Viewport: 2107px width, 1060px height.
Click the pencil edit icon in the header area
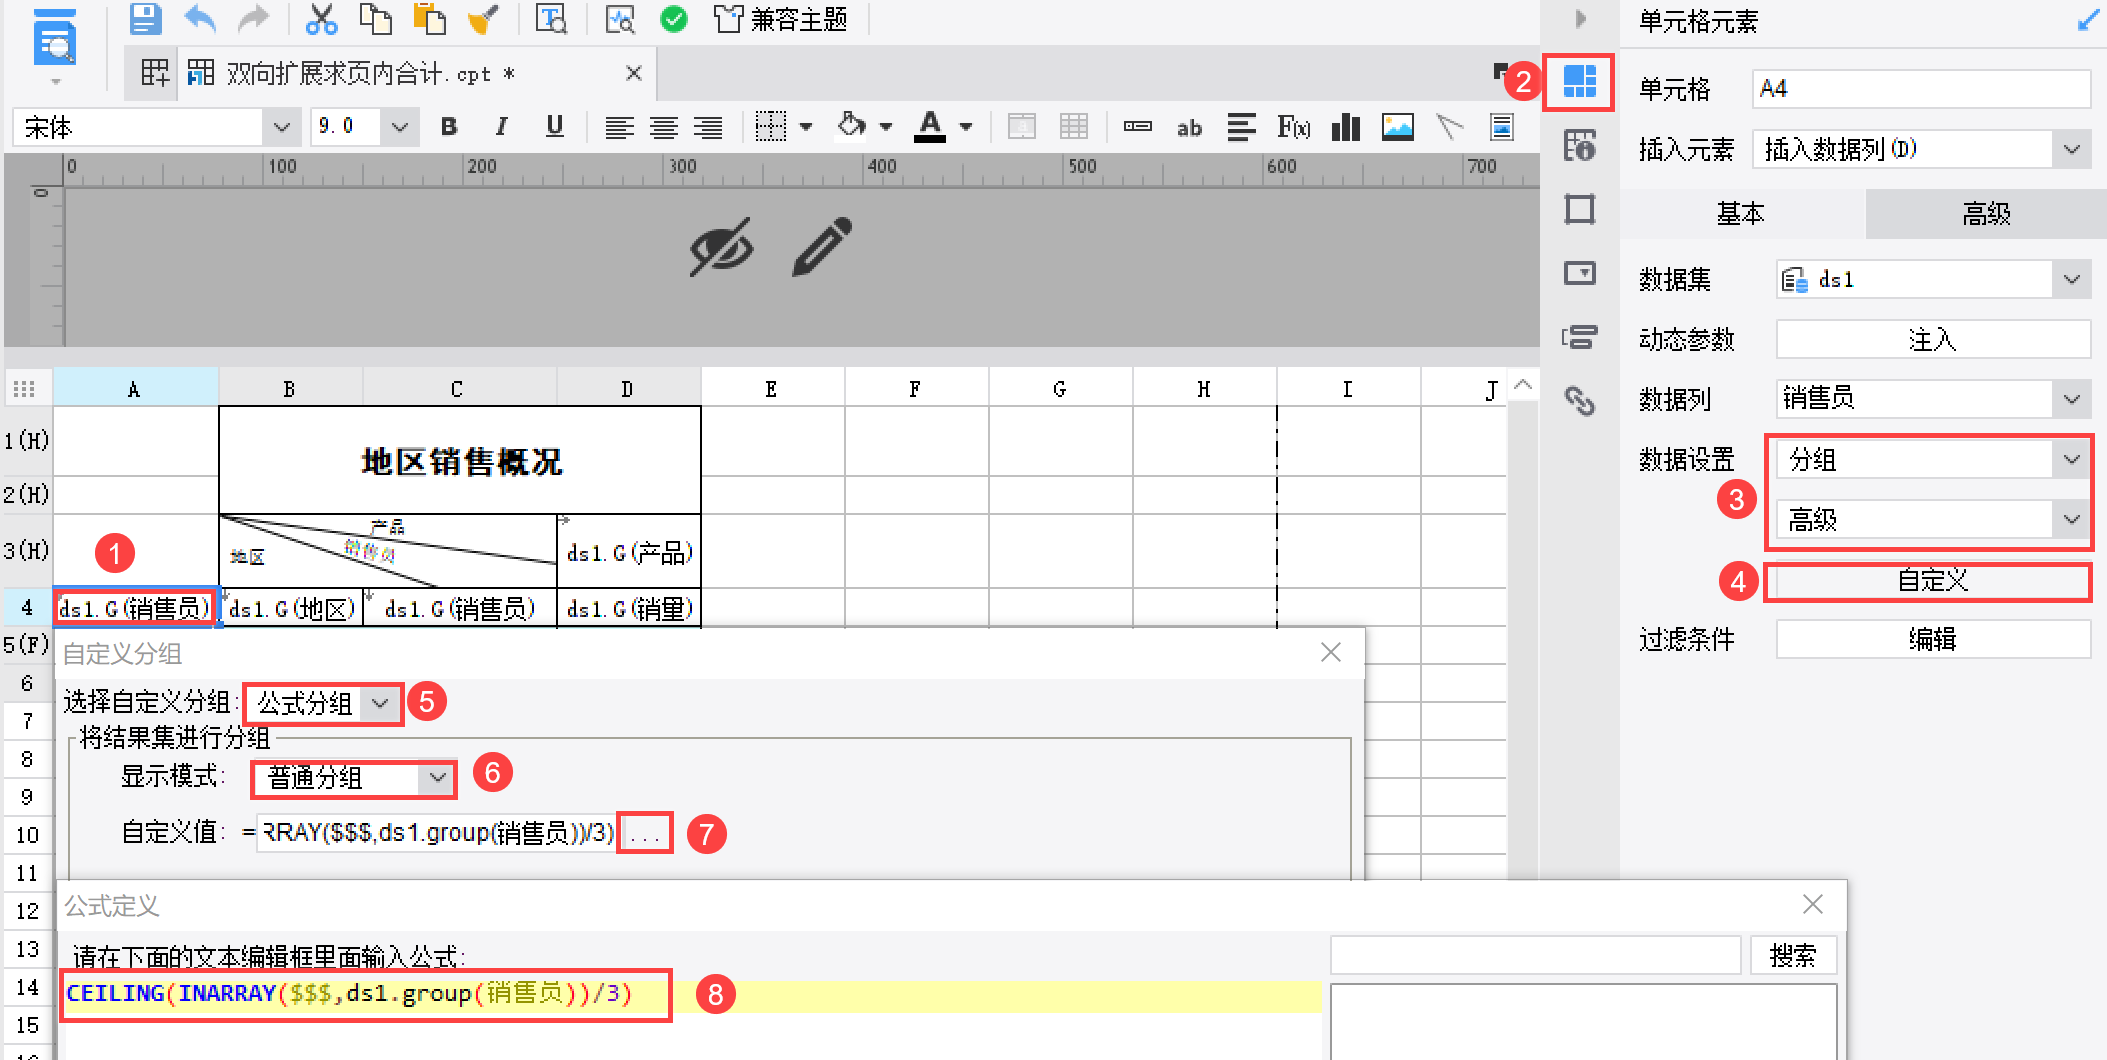822,246
